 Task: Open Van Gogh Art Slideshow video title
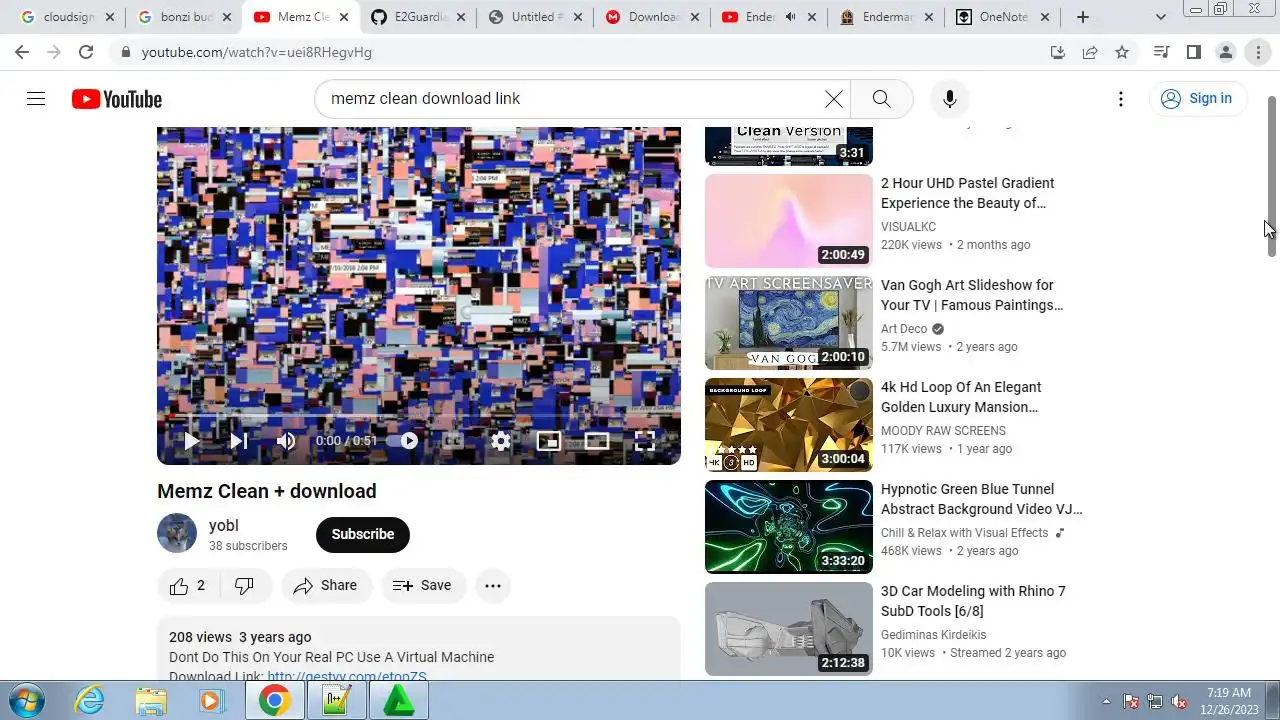coord(972,295)
